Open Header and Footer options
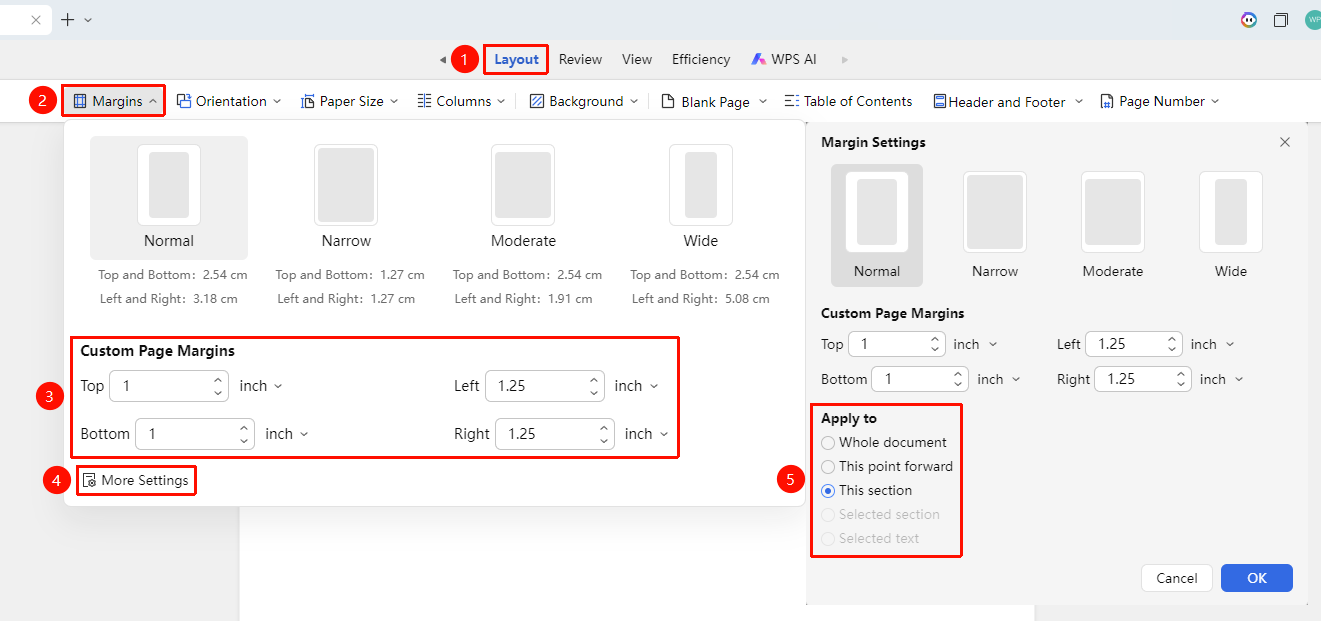Viewport: 1321px width, 621px height. point(1008,101)
